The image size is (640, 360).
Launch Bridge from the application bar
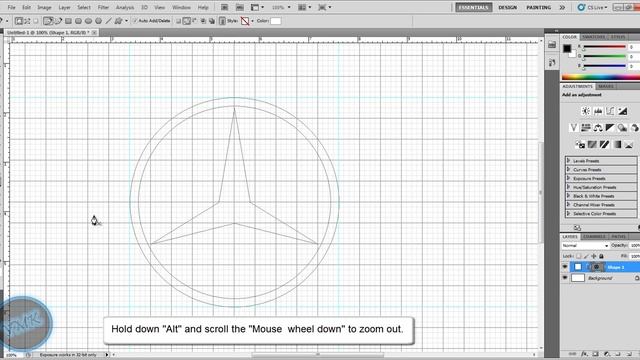tap(224, 7)
